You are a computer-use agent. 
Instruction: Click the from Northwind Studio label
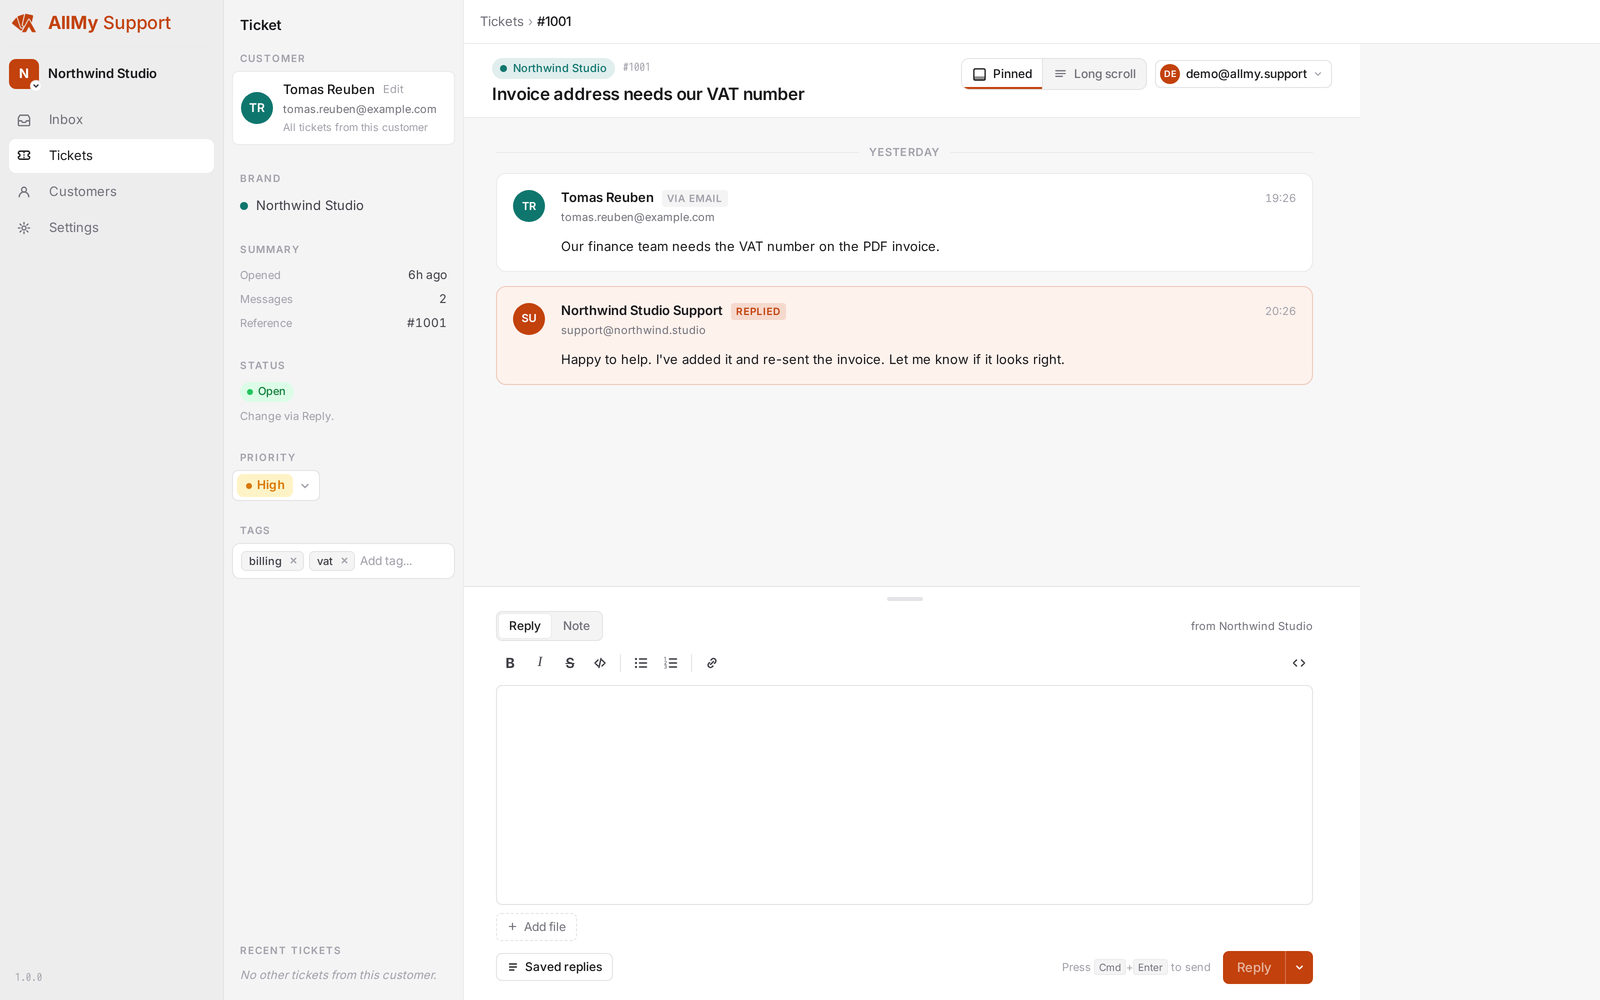click(x=1251, y=627)
